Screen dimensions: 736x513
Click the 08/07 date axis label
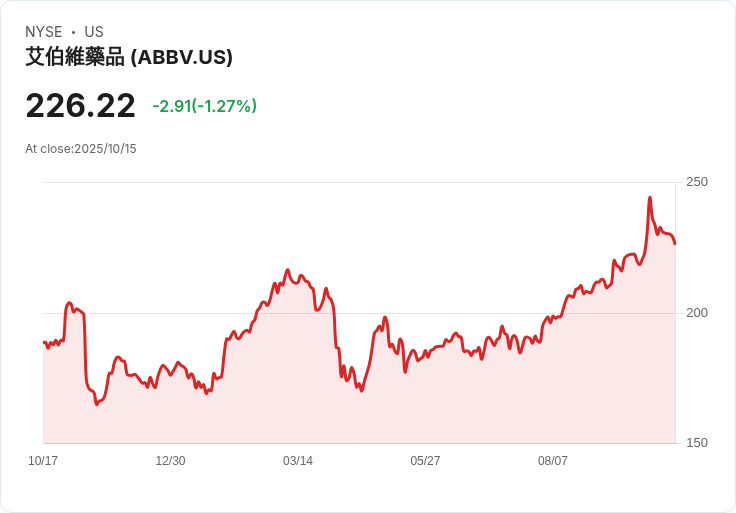pyautogui.click(x=552, y=460)
